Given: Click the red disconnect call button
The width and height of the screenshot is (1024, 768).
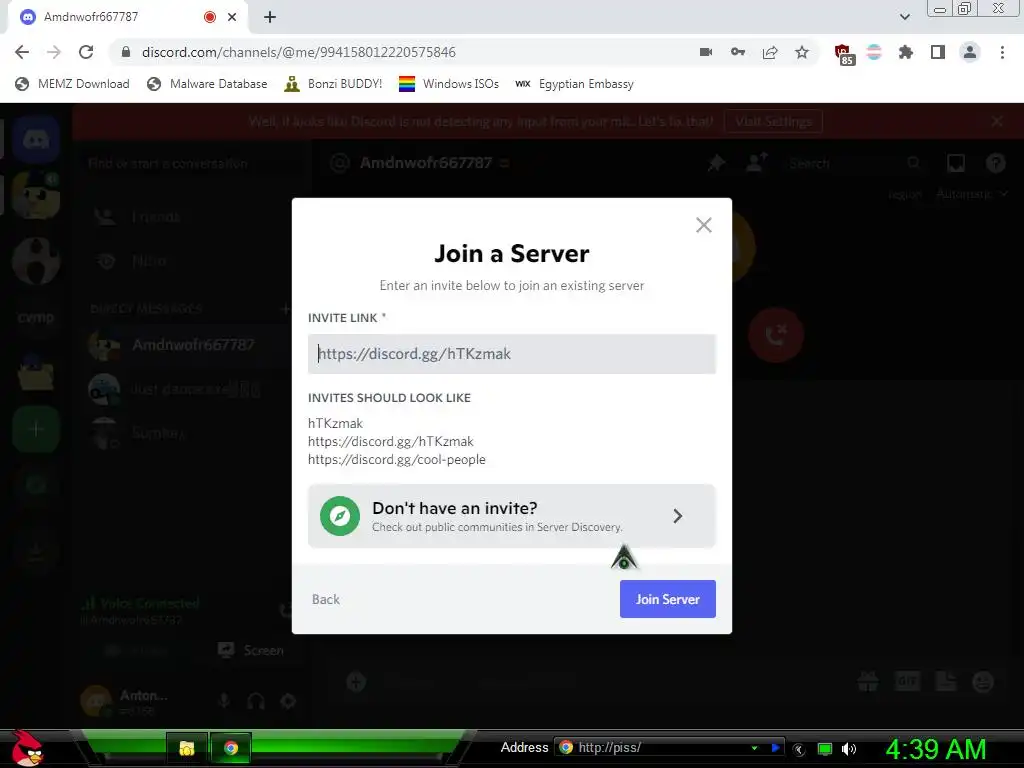Looking at the screenshot, I should pos(775,335).
